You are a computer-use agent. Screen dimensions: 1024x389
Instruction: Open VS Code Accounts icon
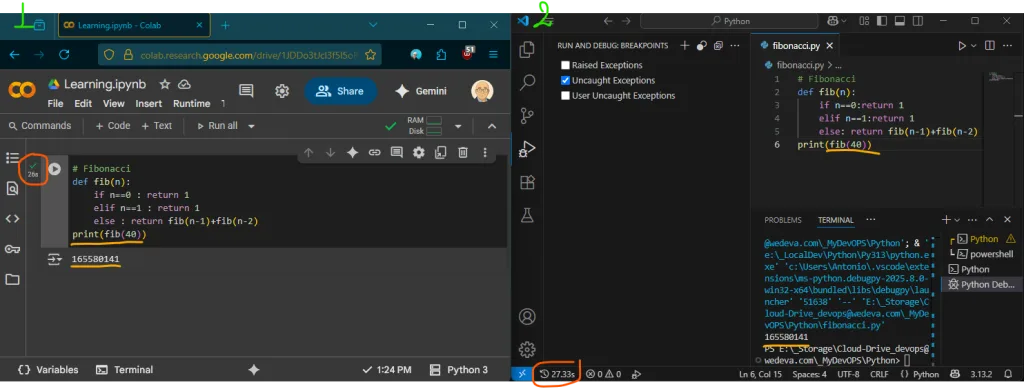[x=527, y=317]
